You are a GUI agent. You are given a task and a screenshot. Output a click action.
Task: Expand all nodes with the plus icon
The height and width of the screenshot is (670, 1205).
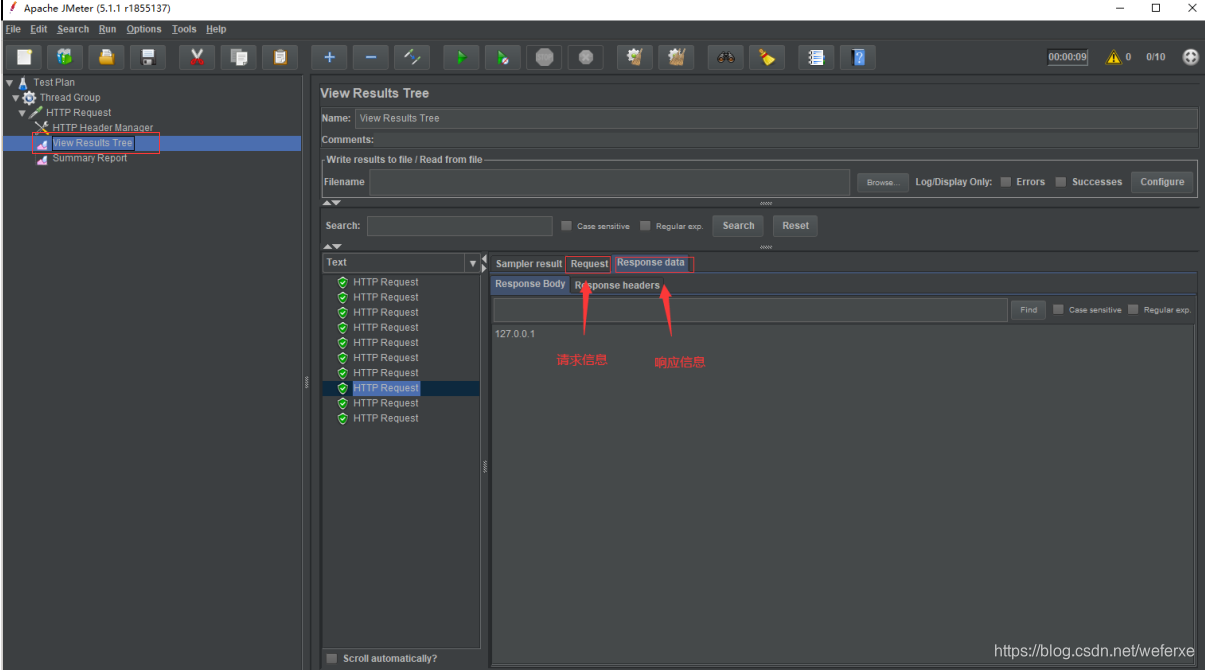coord(329,57)
